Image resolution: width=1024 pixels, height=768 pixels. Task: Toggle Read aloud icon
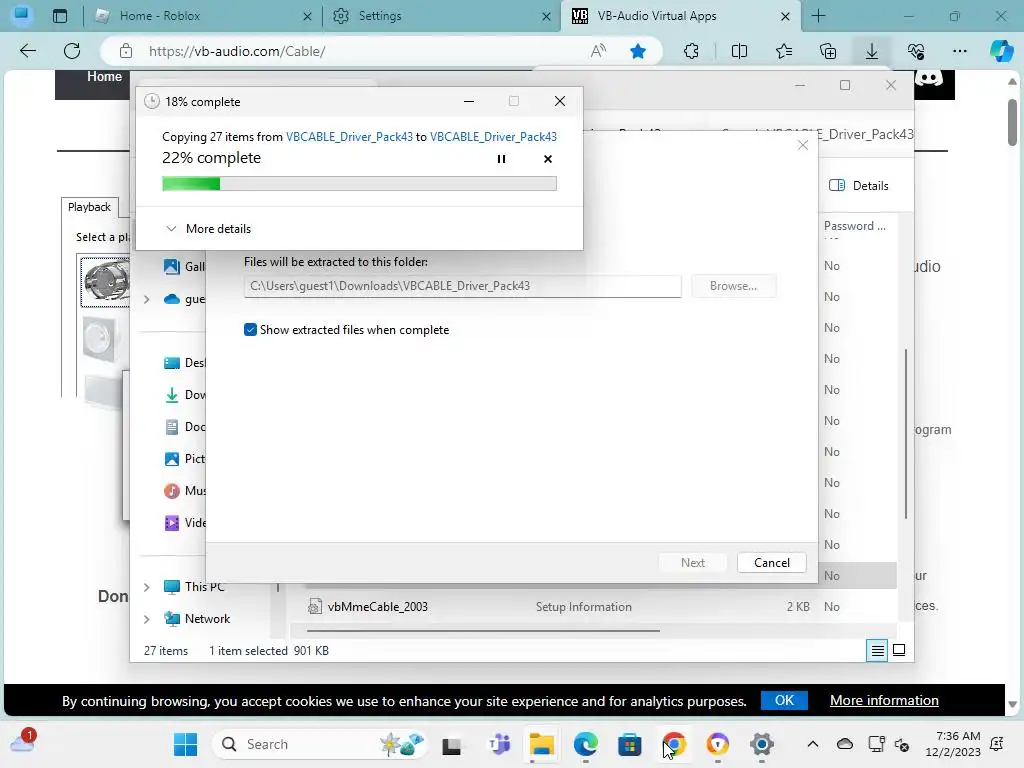tap(598, 51)
